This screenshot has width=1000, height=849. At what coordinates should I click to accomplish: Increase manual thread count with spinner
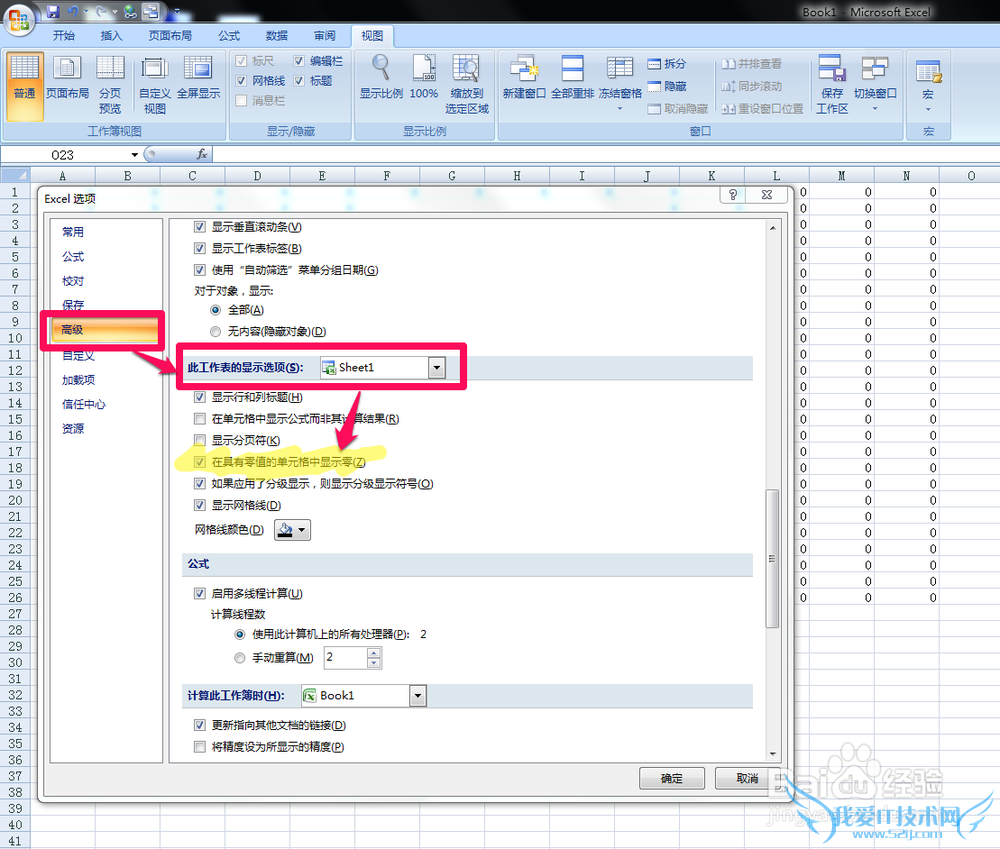[374, 653]
